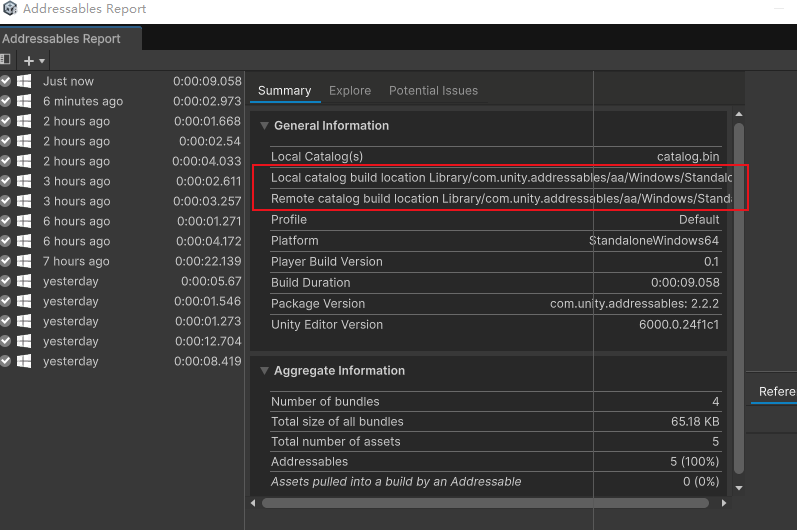The height and width of the screenshot is (530, 797).
Task: Select yesterday build with duration 0:00:01.546
Action: 121,301
